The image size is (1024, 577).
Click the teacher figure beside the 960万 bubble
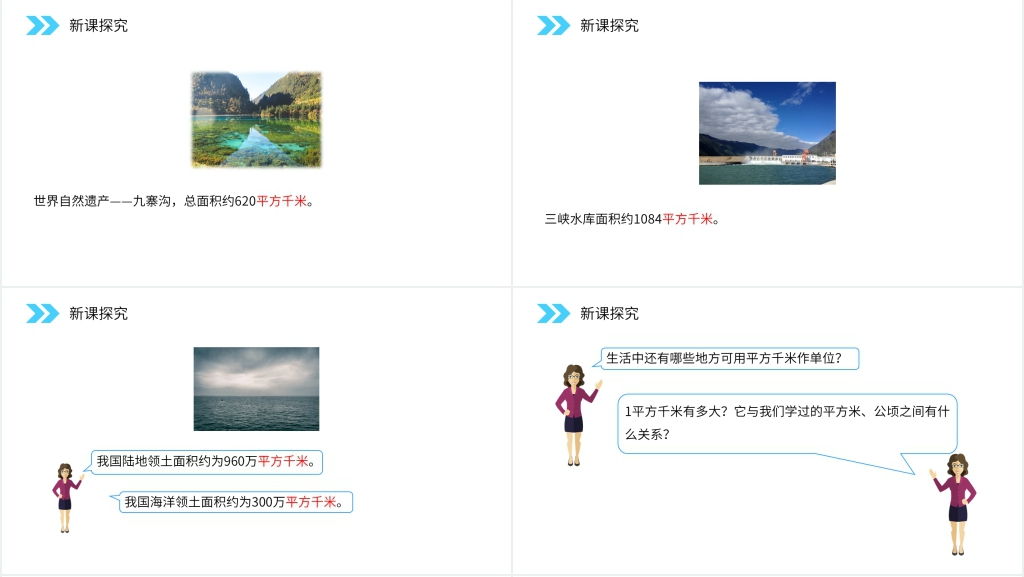65,497
